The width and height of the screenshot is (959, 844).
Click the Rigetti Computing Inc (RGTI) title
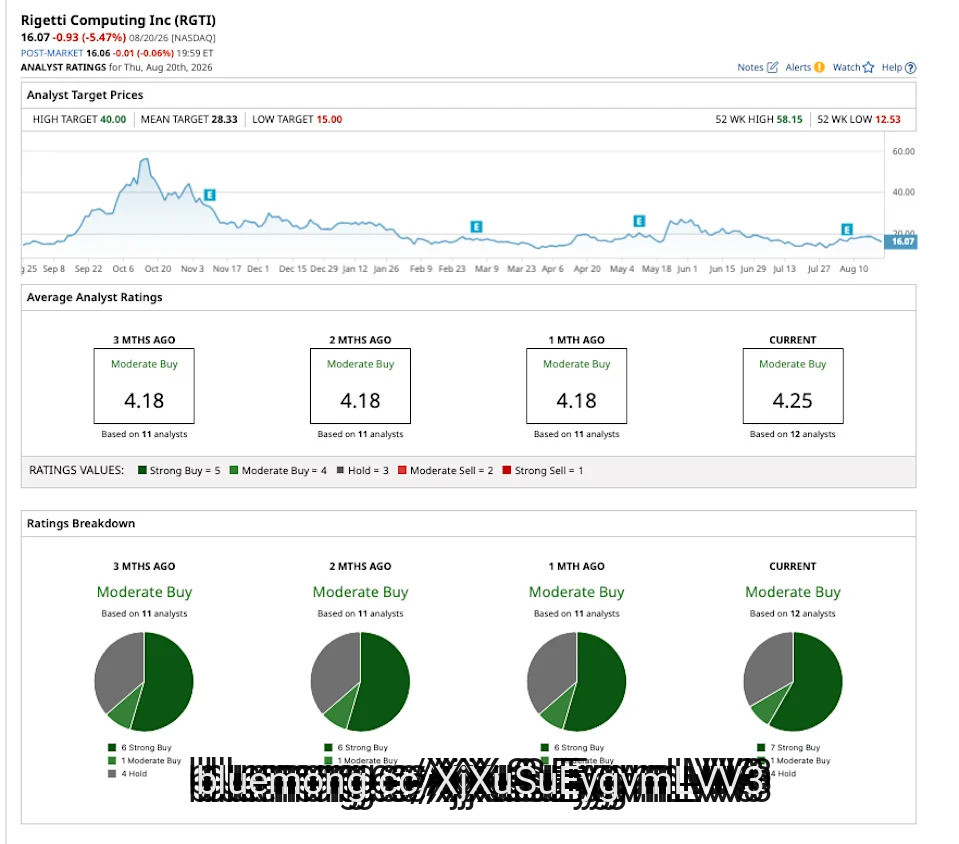[118, 20]
